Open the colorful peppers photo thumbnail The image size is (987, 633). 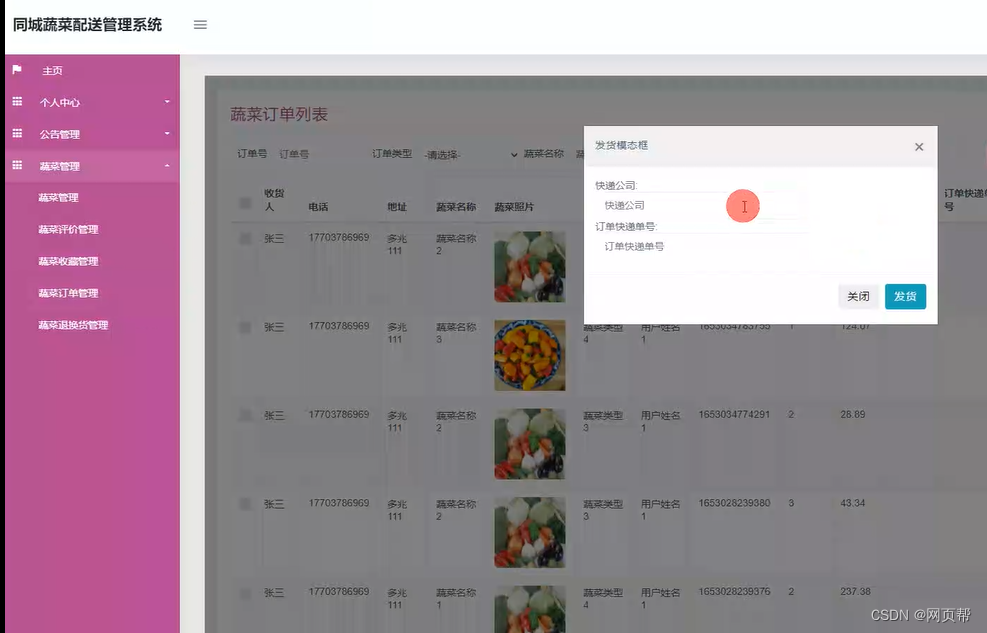529,355
